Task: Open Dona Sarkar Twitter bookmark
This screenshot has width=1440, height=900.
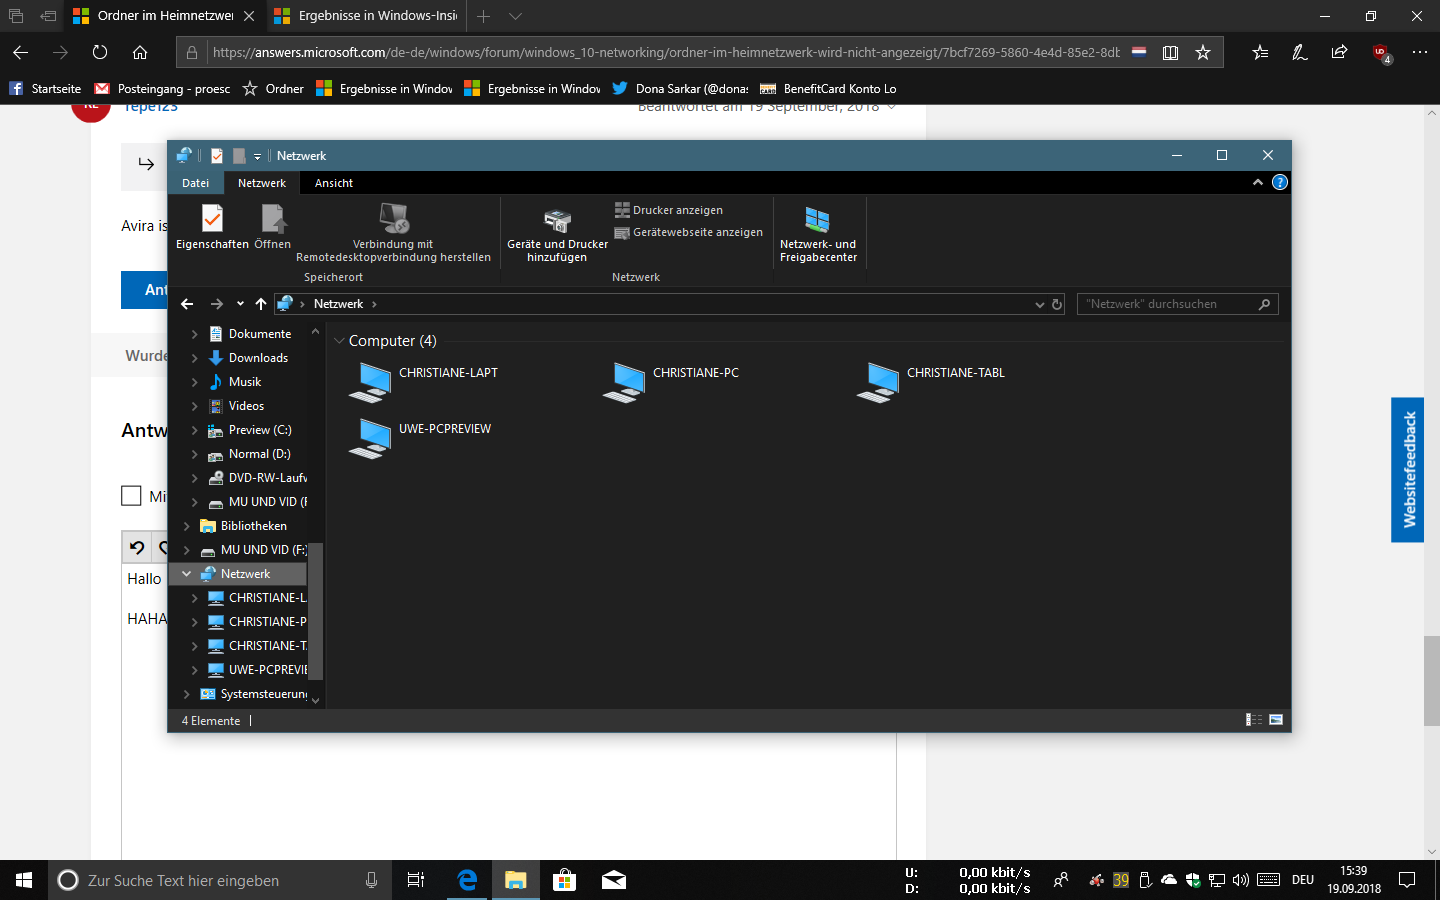Action: (680, 89)
